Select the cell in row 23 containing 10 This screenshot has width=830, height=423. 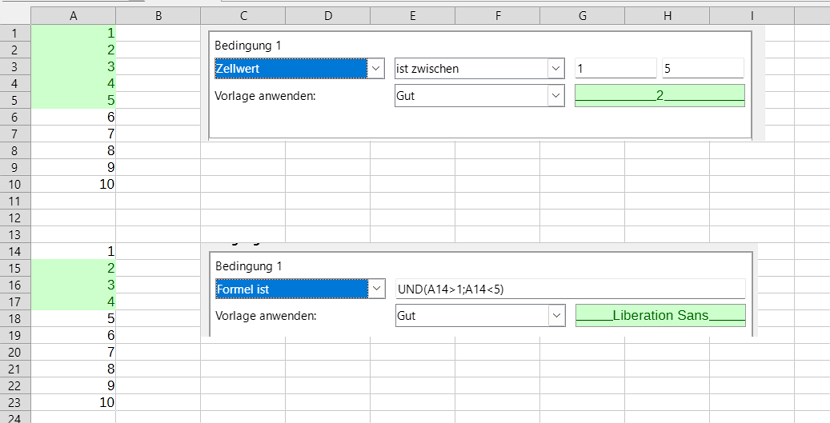(x=73, y=402)
